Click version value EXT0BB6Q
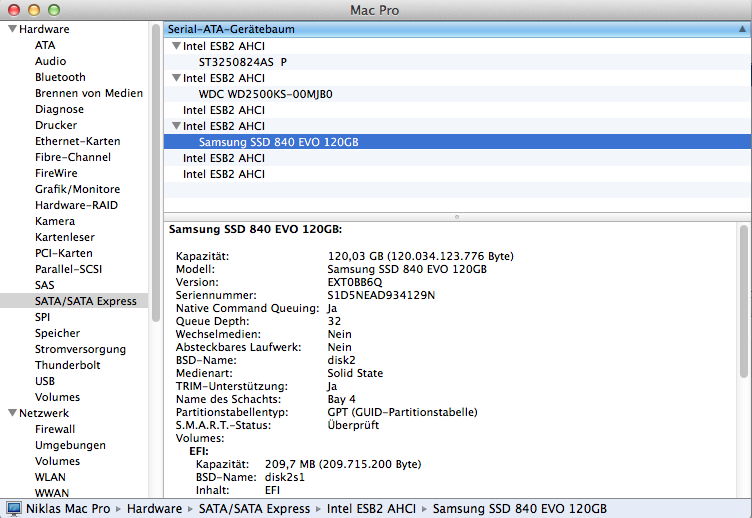The height and width of the screenshot is (518, 752). coord(354,282)
